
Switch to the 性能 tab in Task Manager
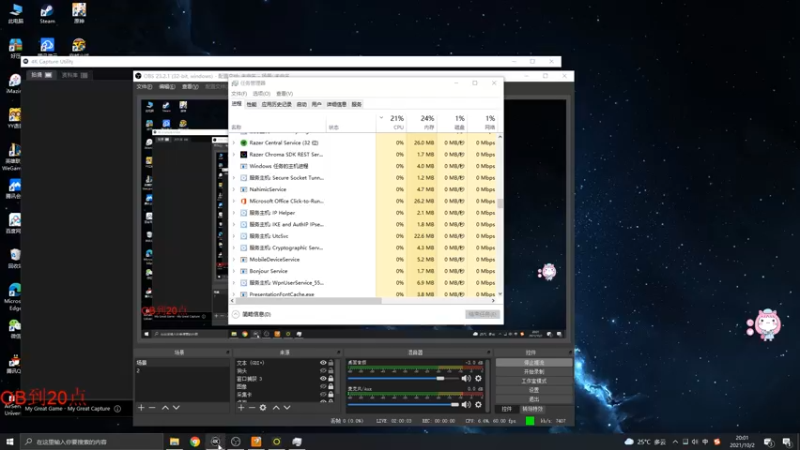(x=252, y=105)
